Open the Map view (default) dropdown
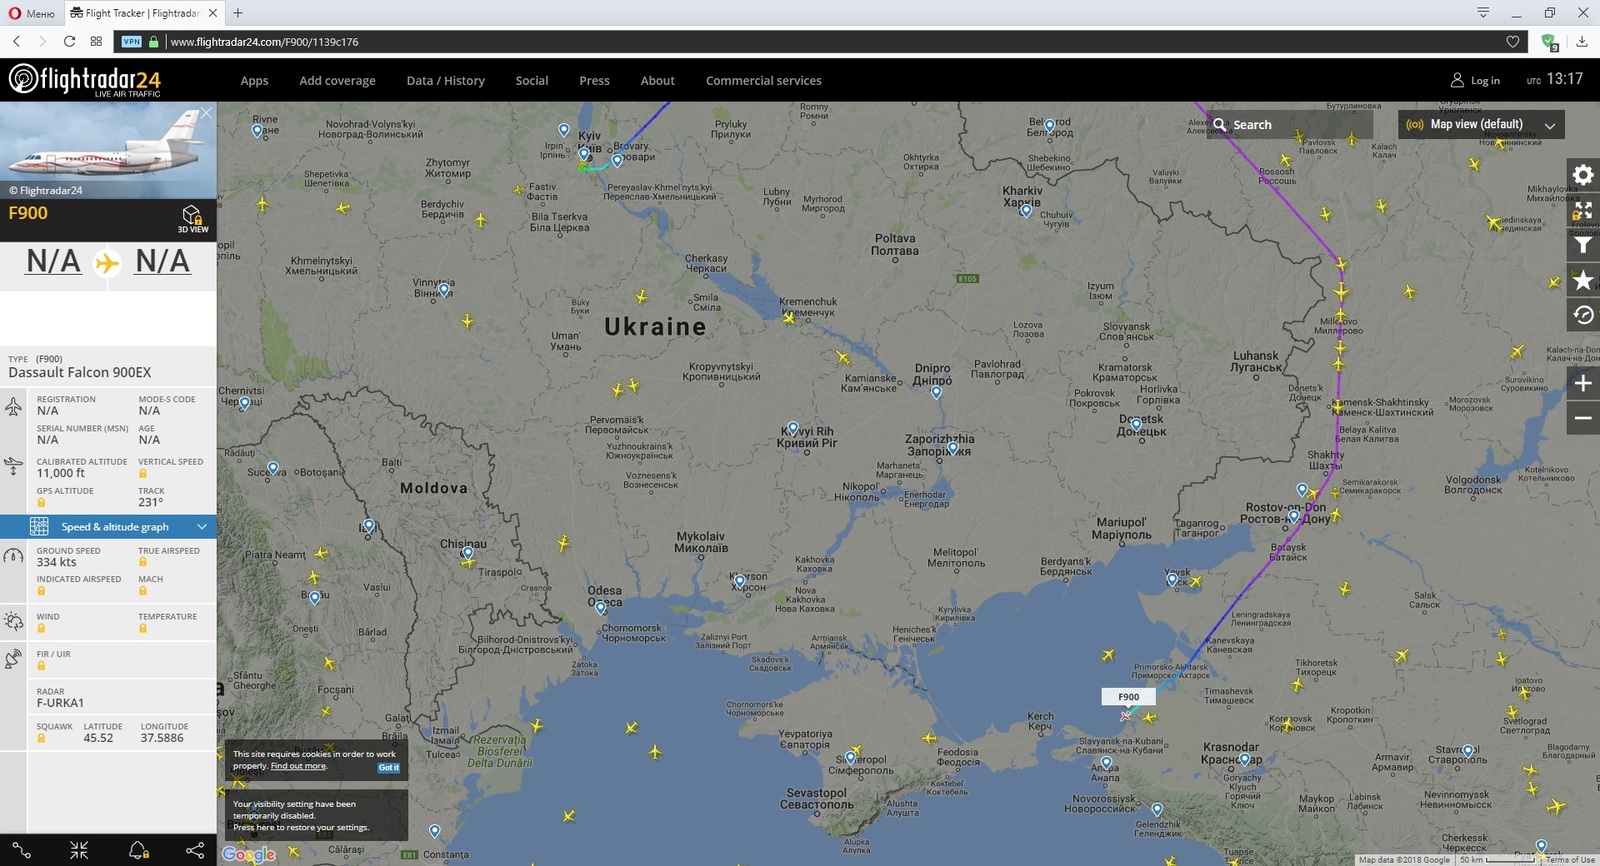This screenshot has height=866, width=1600. tap(1481, 125)
